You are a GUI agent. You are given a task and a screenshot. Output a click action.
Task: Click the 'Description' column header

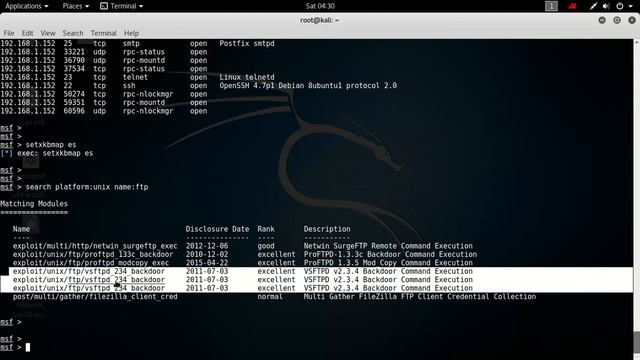[327, 229]
